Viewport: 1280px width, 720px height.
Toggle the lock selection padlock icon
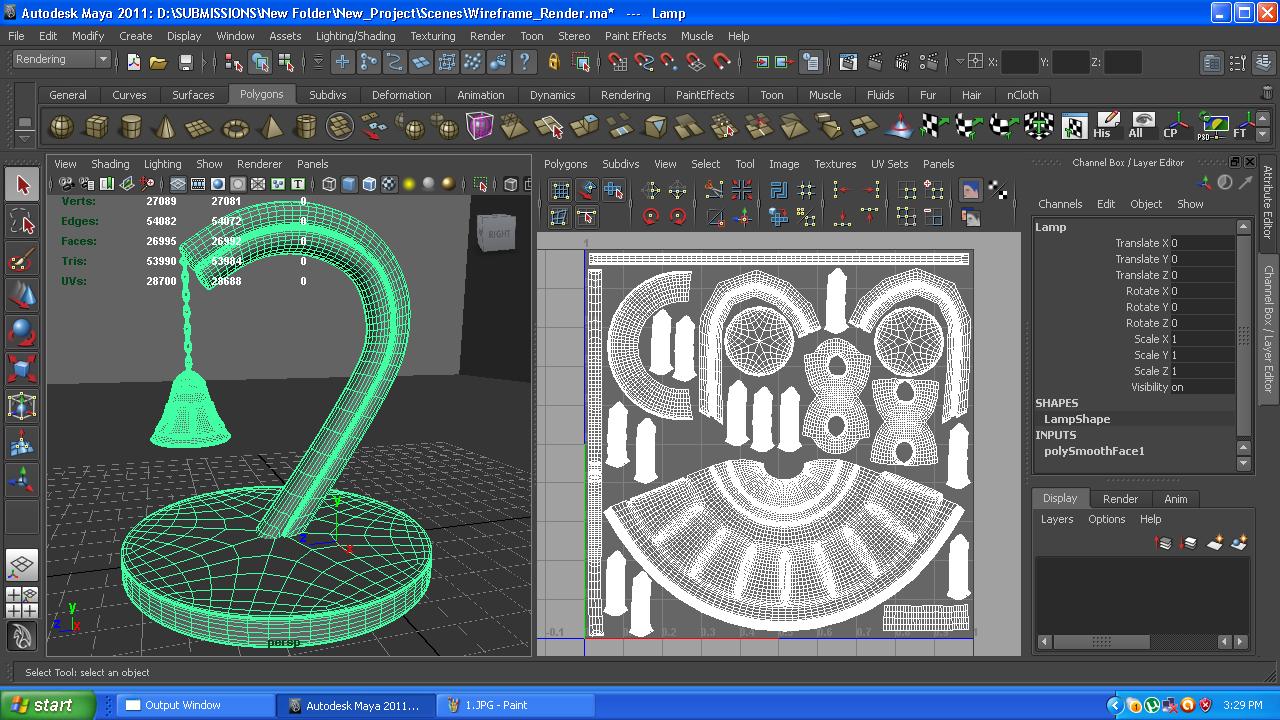point(554,62)
